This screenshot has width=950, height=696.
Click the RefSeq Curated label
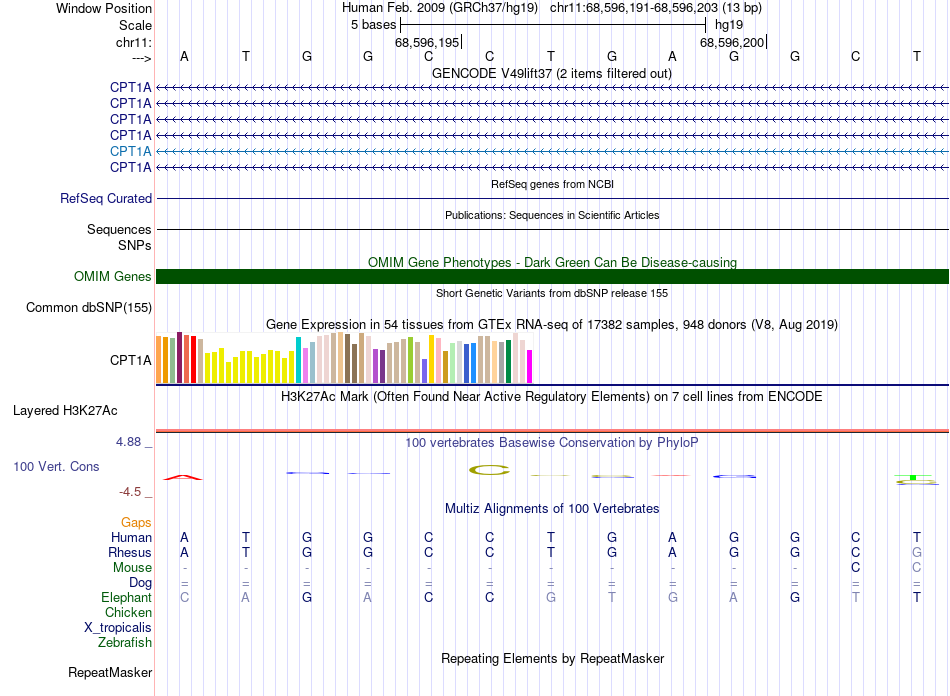pyautogui.click(x=106, y=199)
